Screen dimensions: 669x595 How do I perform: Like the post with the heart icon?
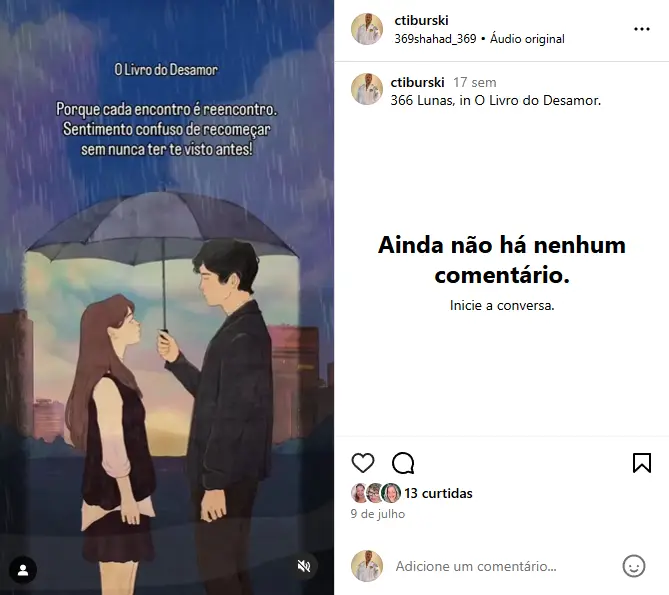(x=363, y=463)
